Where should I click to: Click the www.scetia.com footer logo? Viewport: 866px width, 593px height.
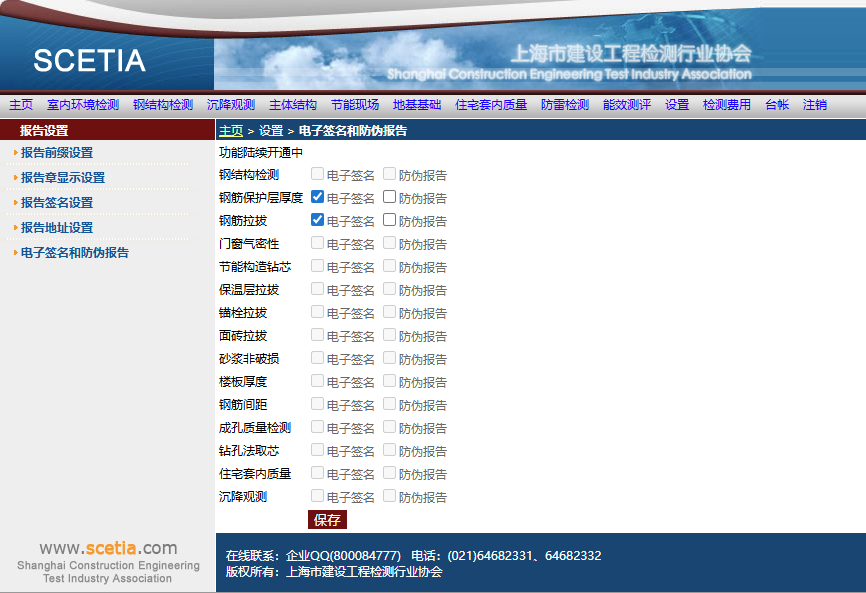point(108,549)
